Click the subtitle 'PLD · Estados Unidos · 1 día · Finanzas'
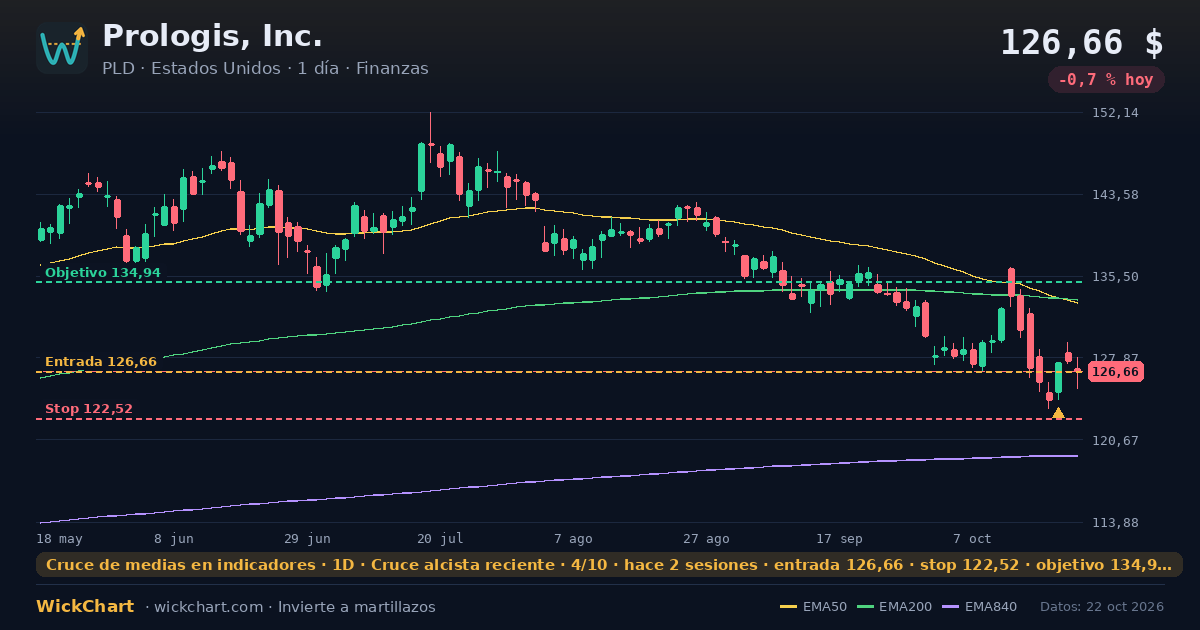Viewport: 1200px width, 630px height. 265,68
